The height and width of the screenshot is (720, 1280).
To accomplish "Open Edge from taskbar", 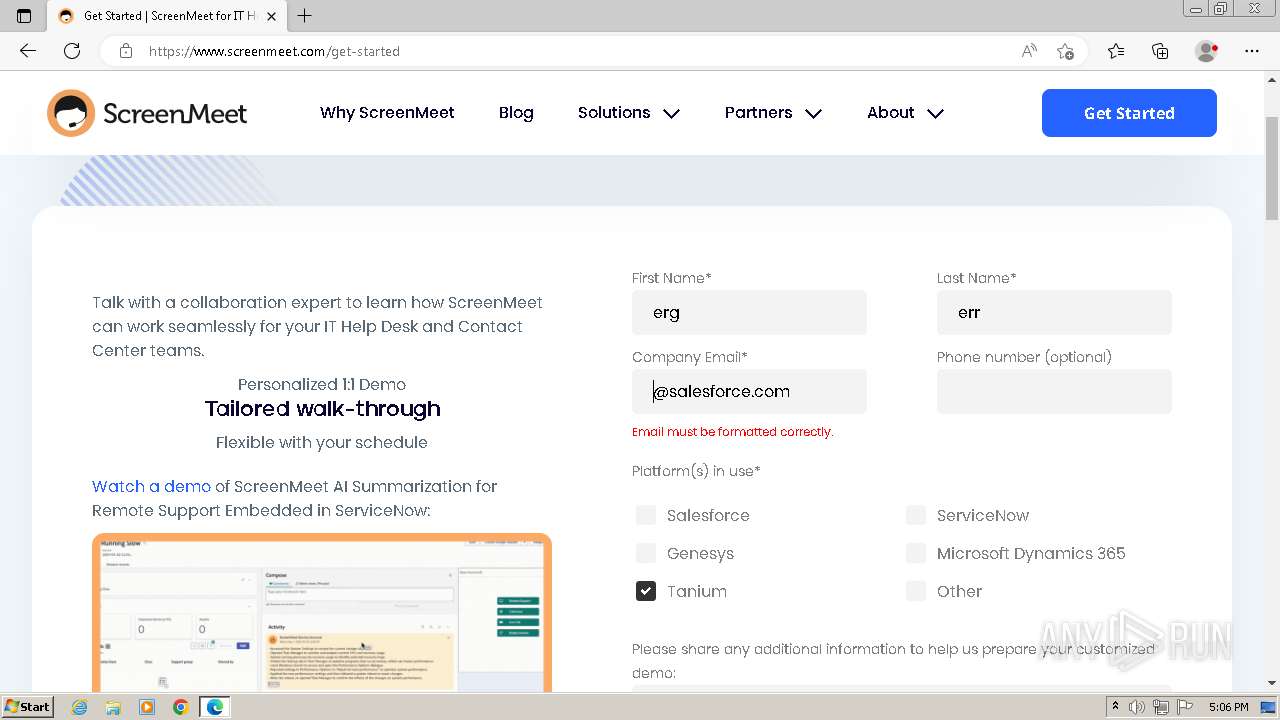I will point(214,707).
